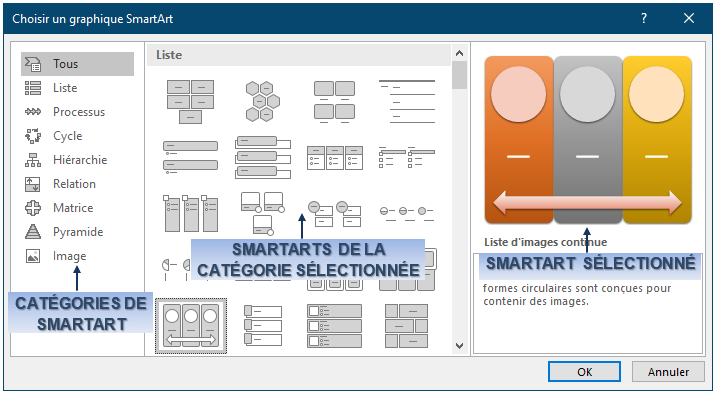Click the Liste d'images continue title
The width and height of the screenshot is (715, 395).
tap(545, 242)
